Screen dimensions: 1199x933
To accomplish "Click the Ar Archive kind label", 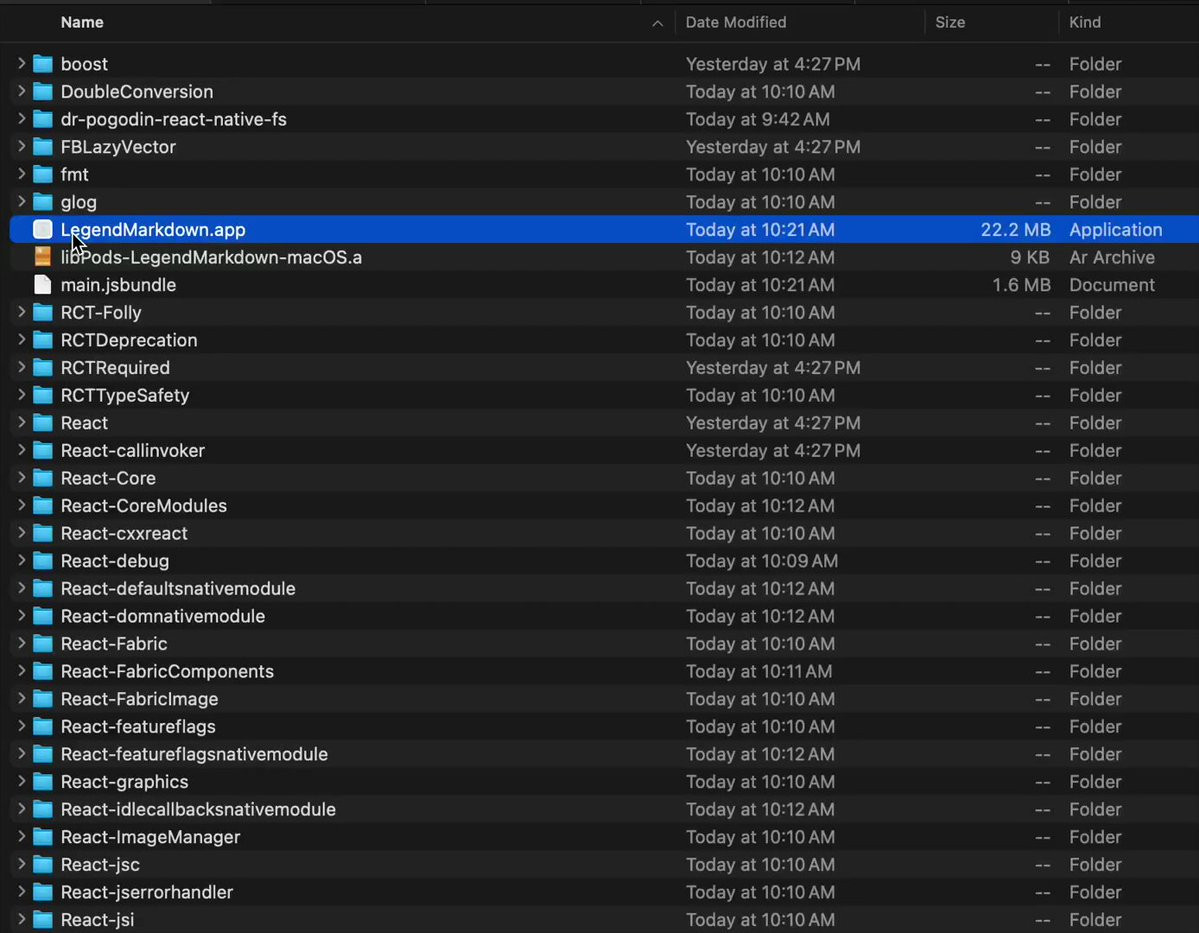I will click(x=1112, y=257).
